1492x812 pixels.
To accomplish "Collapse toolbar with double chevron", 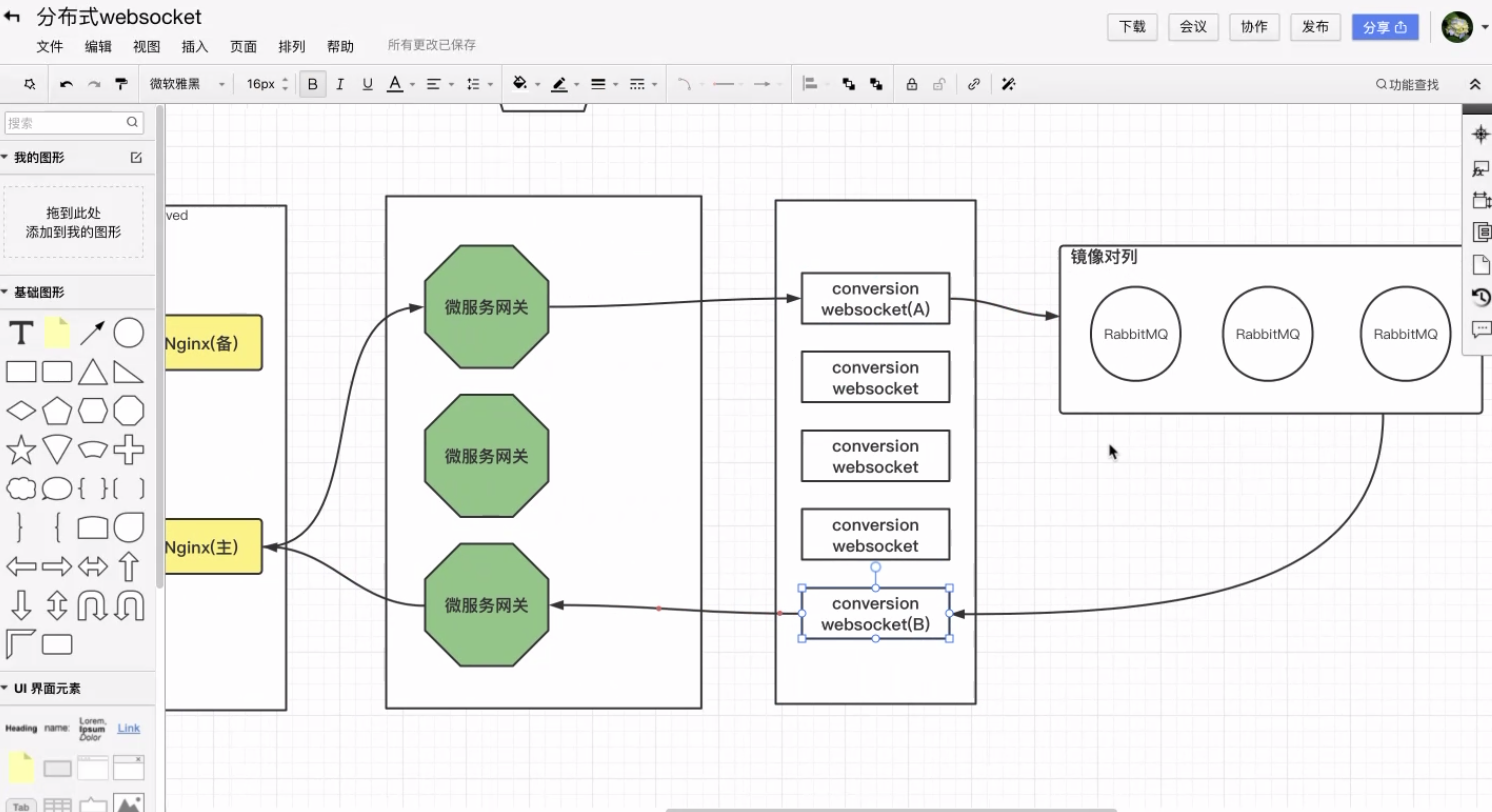I will [1474, 85].
